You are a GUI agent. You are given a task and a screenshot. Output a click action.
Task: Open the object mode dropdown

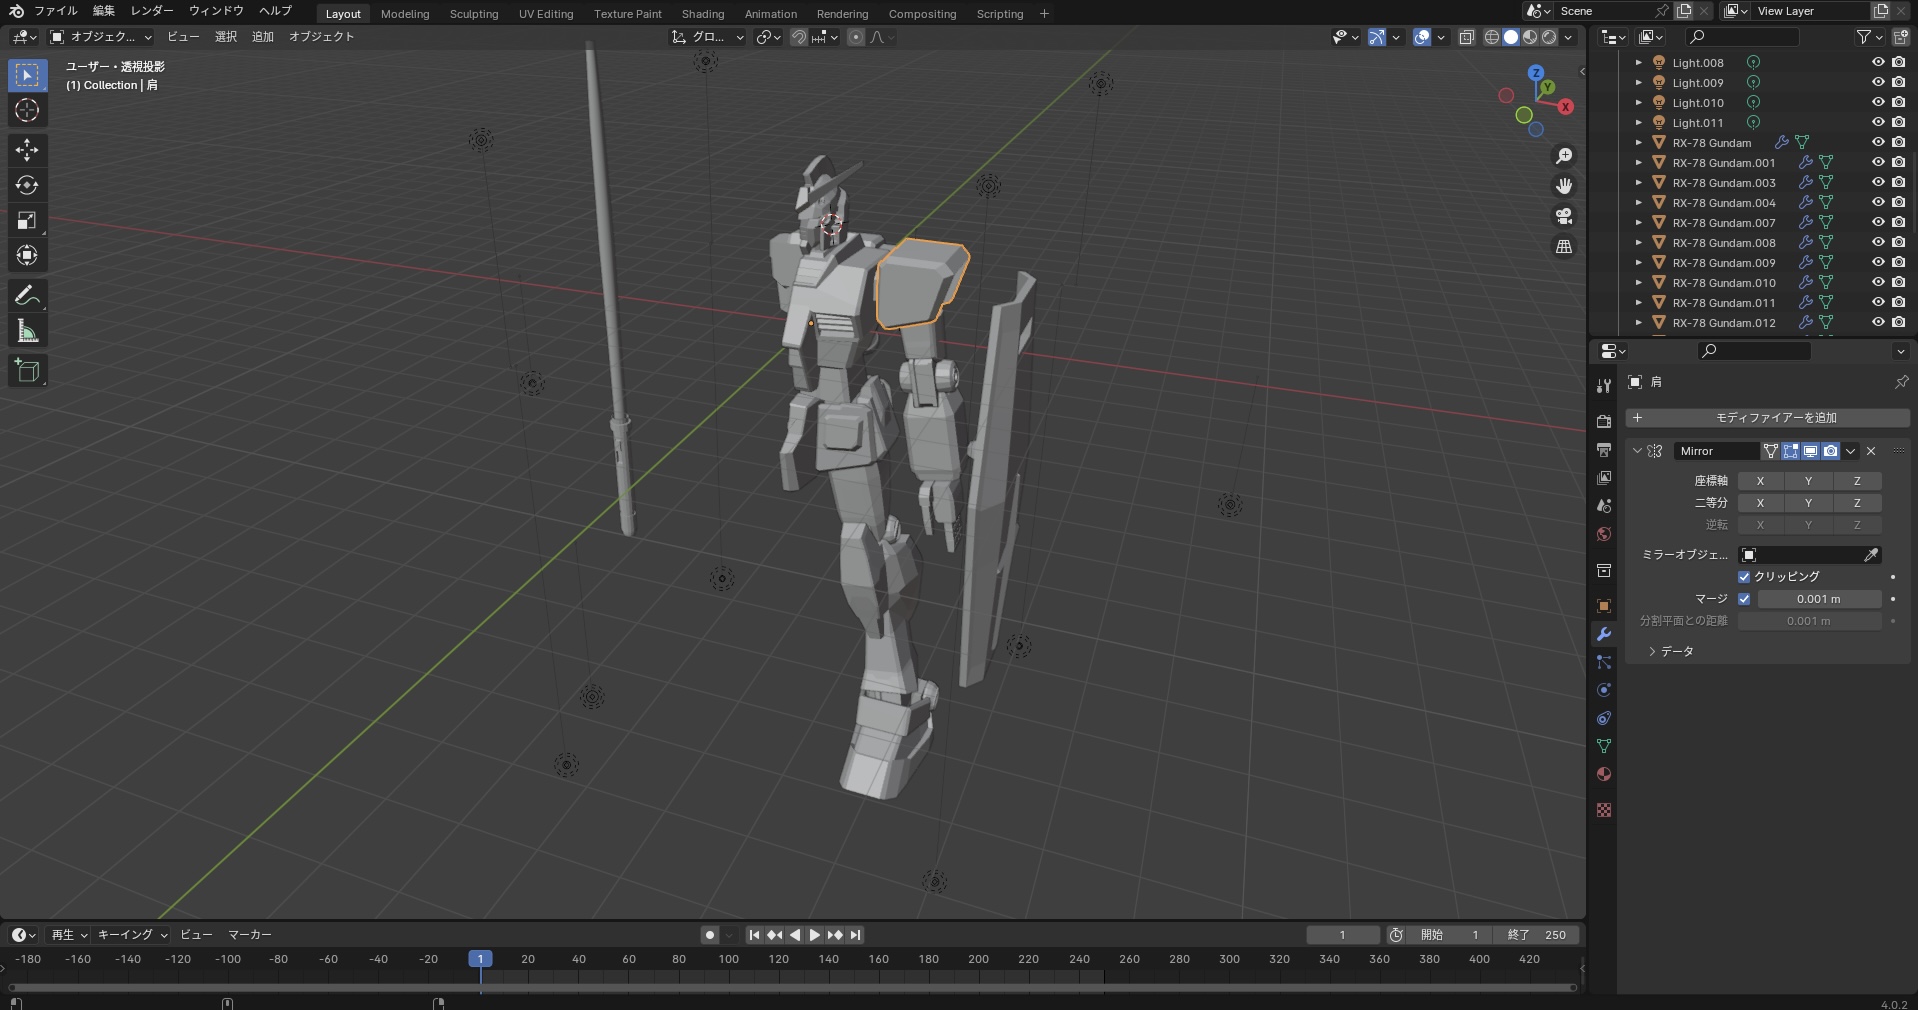(101, 37)
